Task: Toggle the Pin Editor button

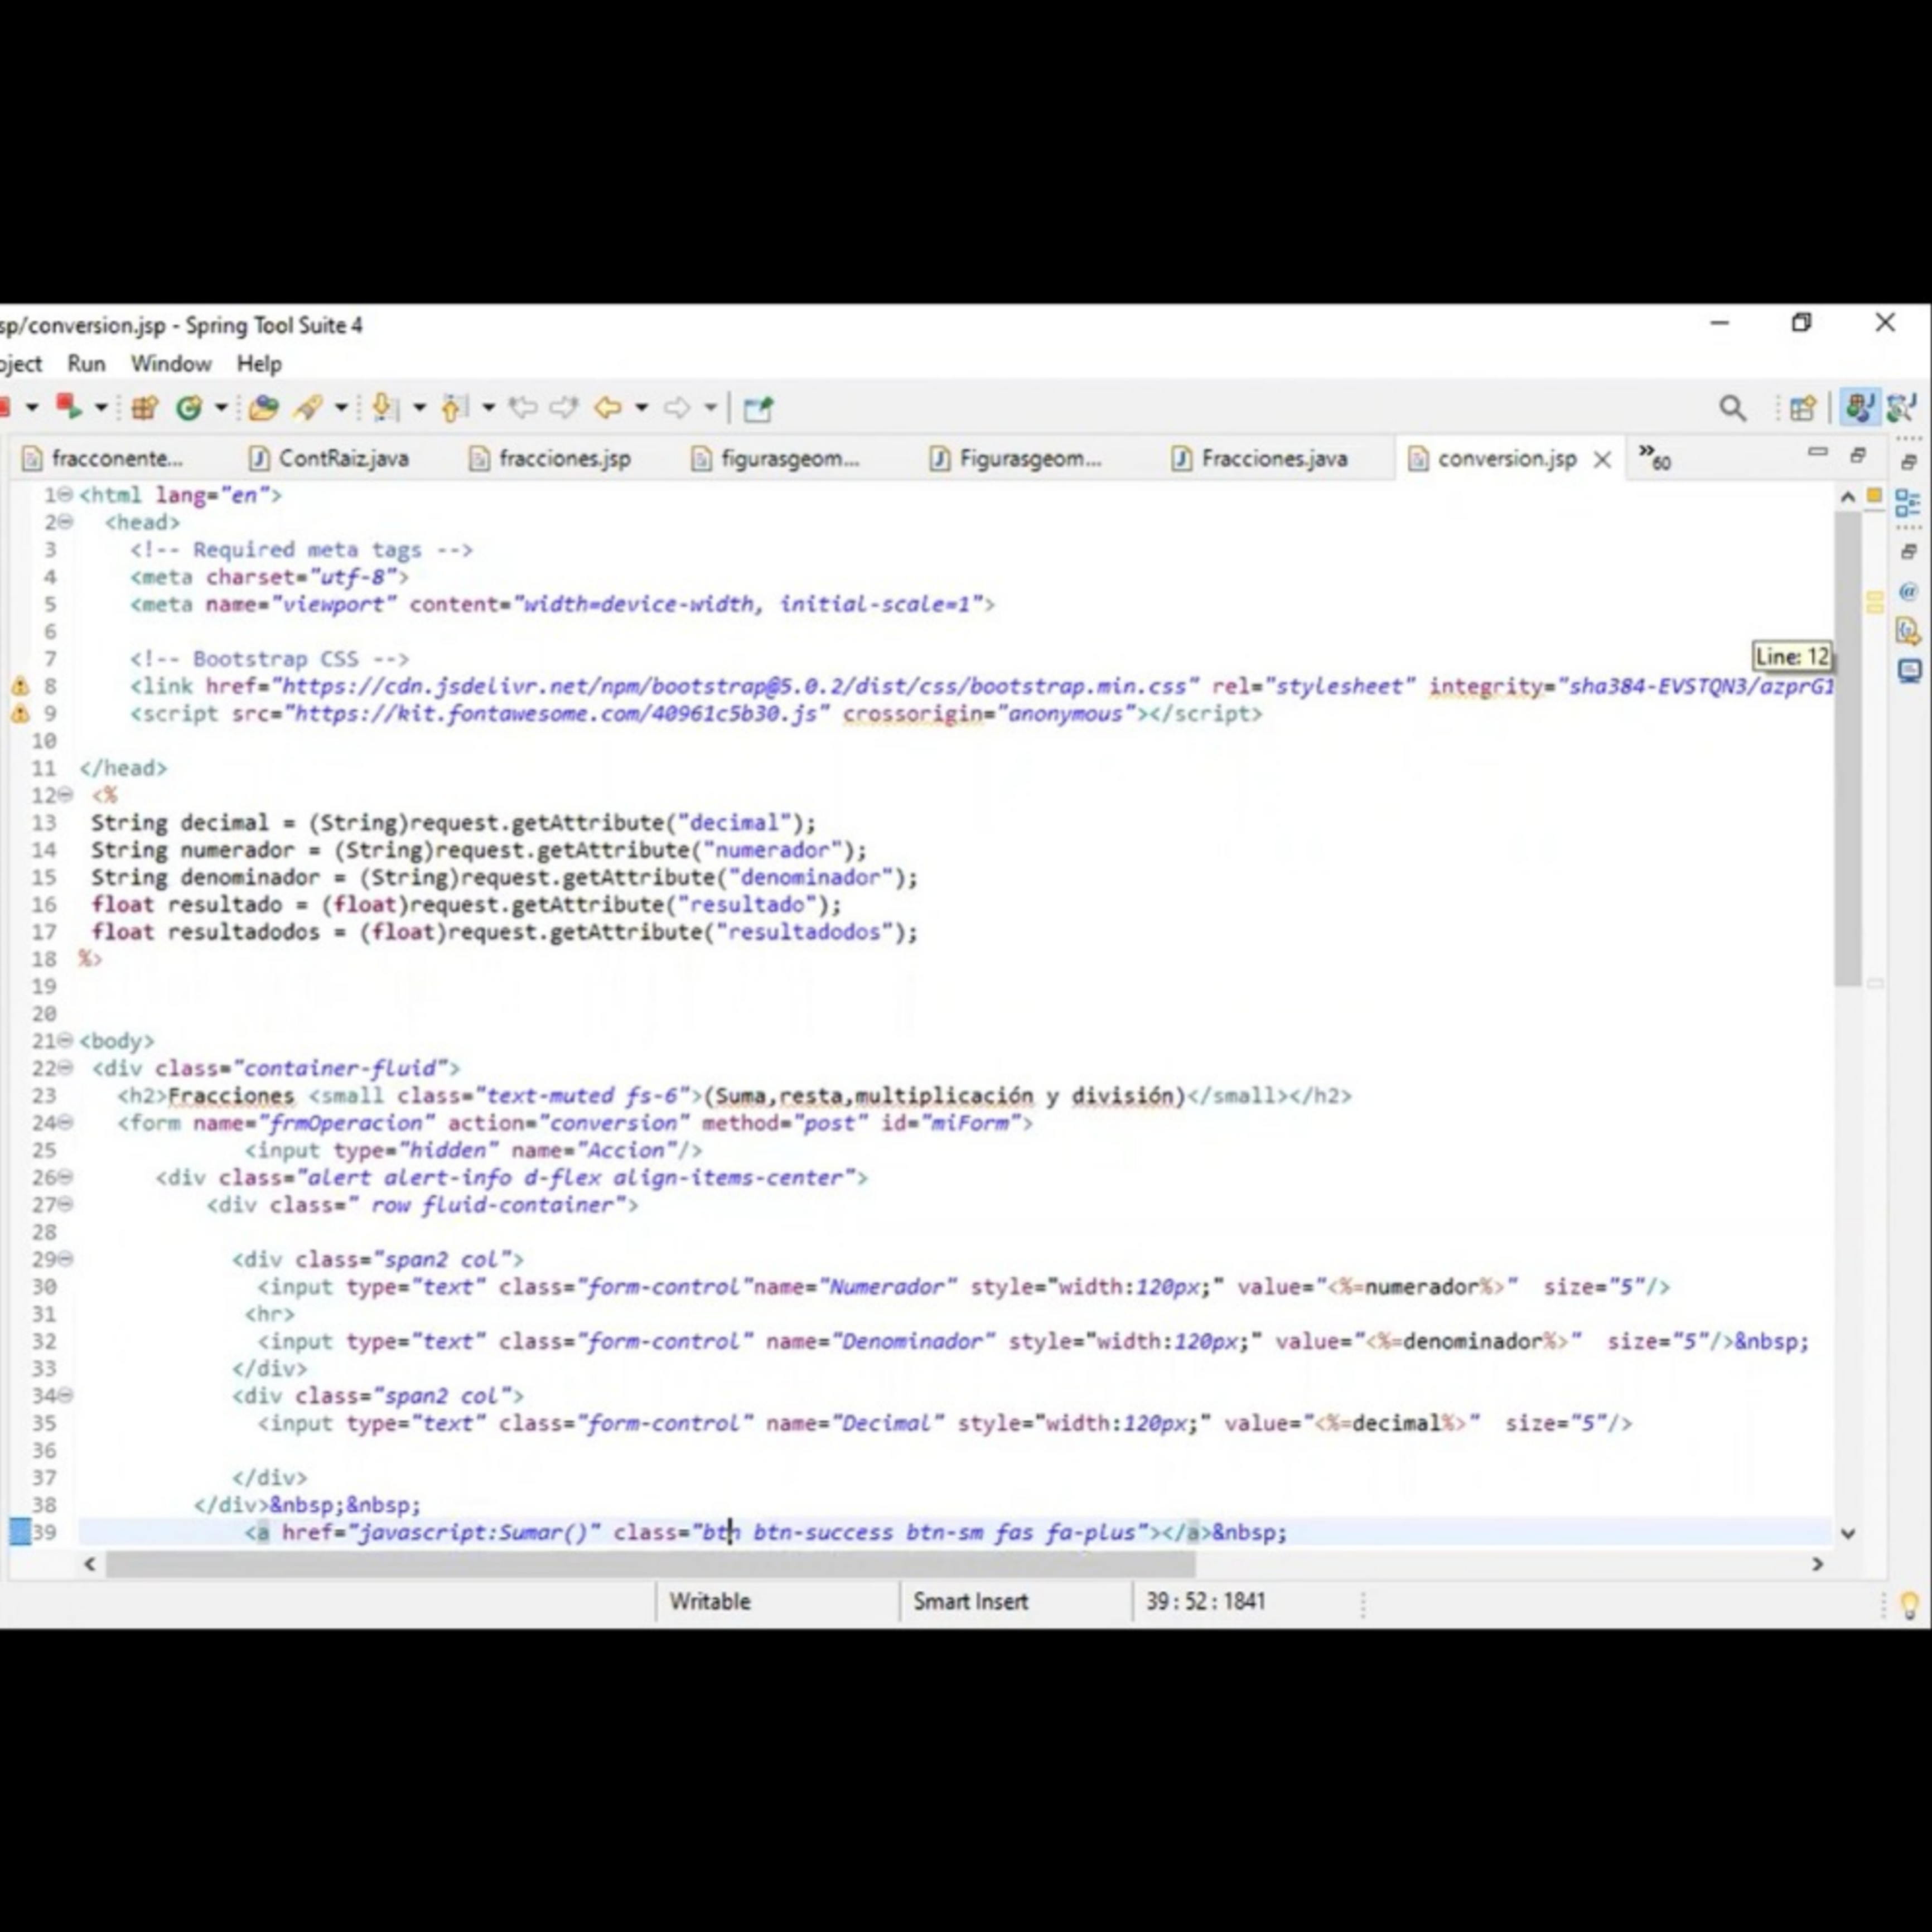Action: (x=758, y=408)
